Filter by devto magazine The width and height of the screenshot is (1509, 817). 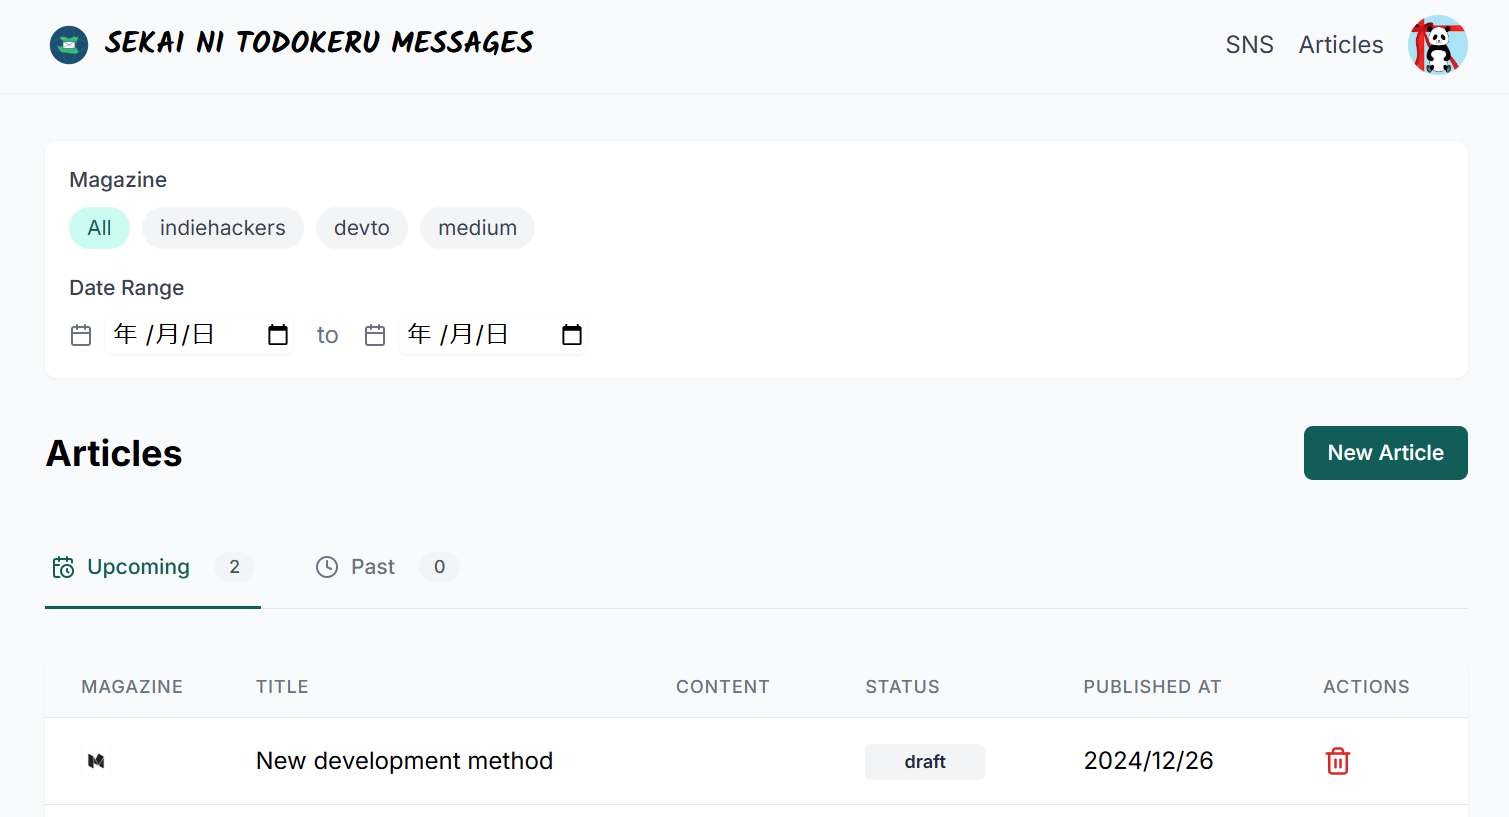tap(361, 228)
